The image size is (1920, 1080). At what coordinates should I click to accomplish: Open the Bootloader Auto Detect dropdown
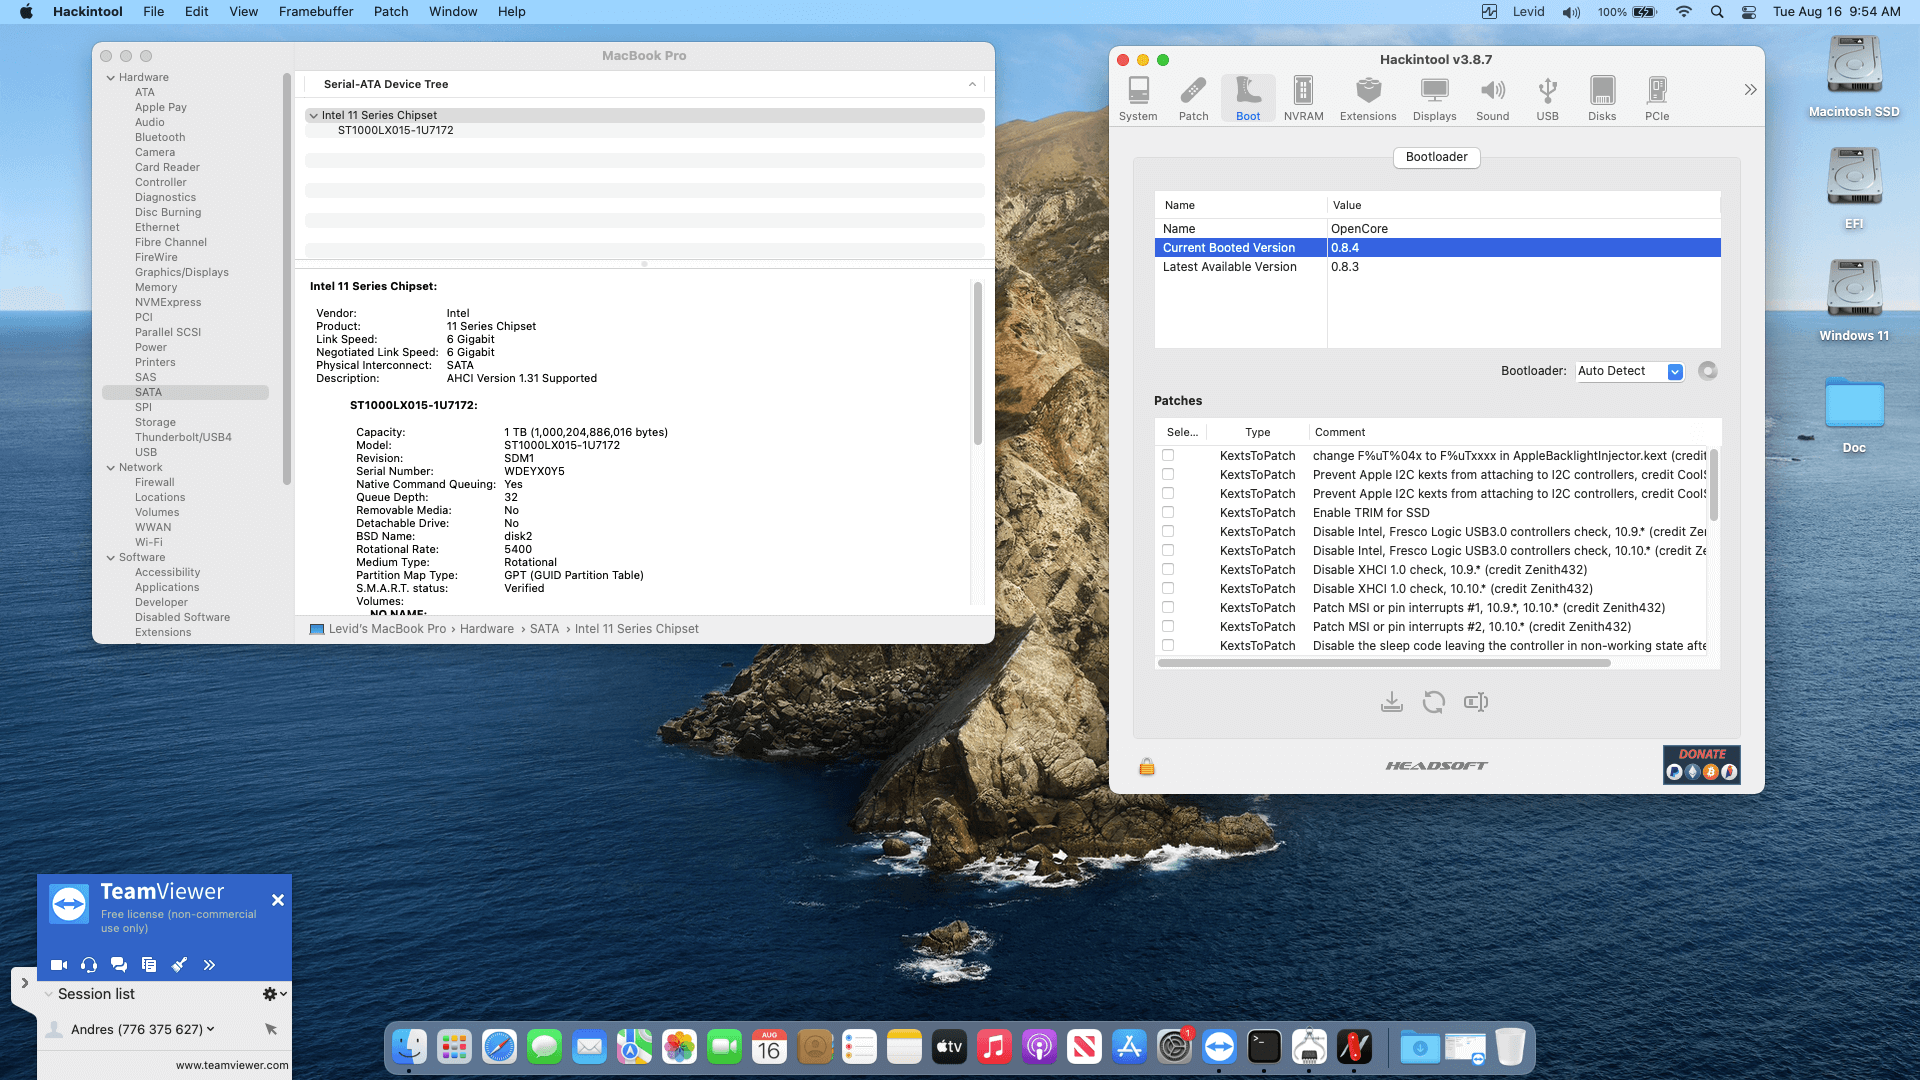[x=1630, y=371]
